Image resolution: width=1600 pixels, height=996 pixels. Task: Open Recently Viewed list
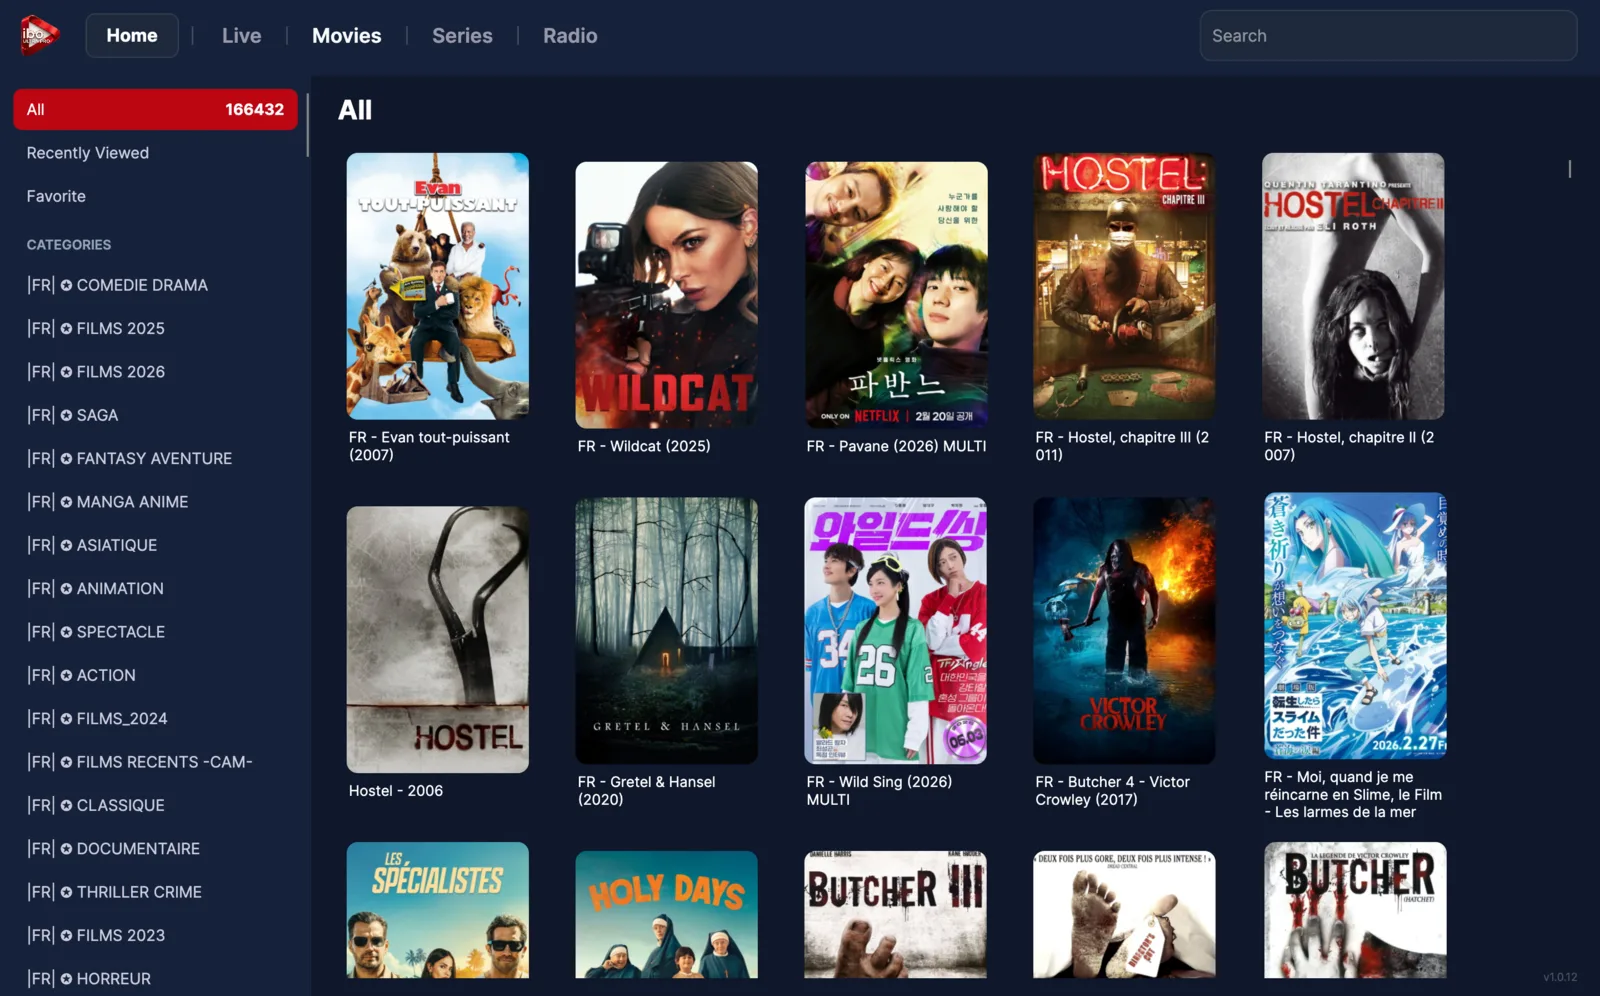coord(155,153)
